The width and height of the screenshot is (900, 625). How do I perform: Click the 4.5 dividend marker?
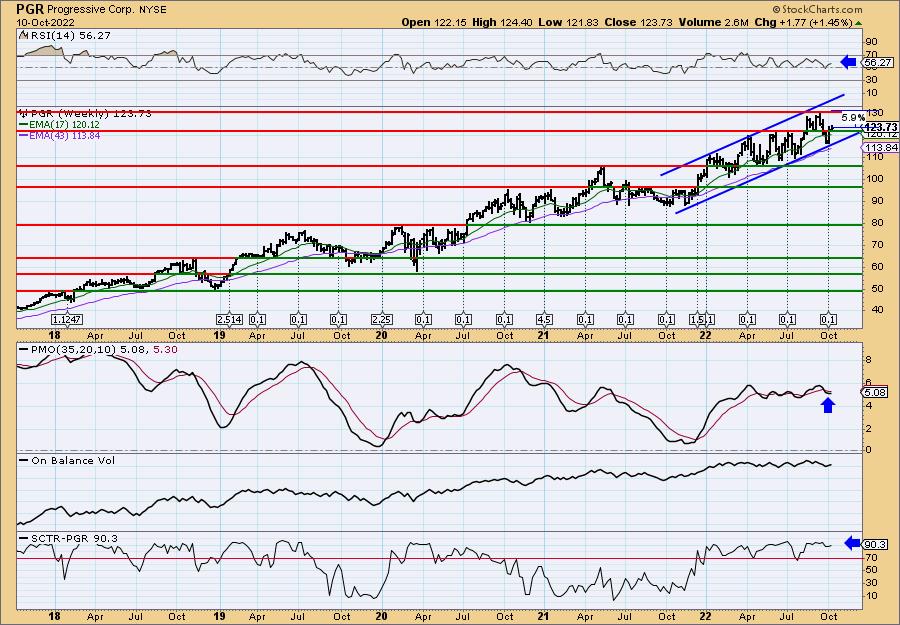click(x=544, y=319)
